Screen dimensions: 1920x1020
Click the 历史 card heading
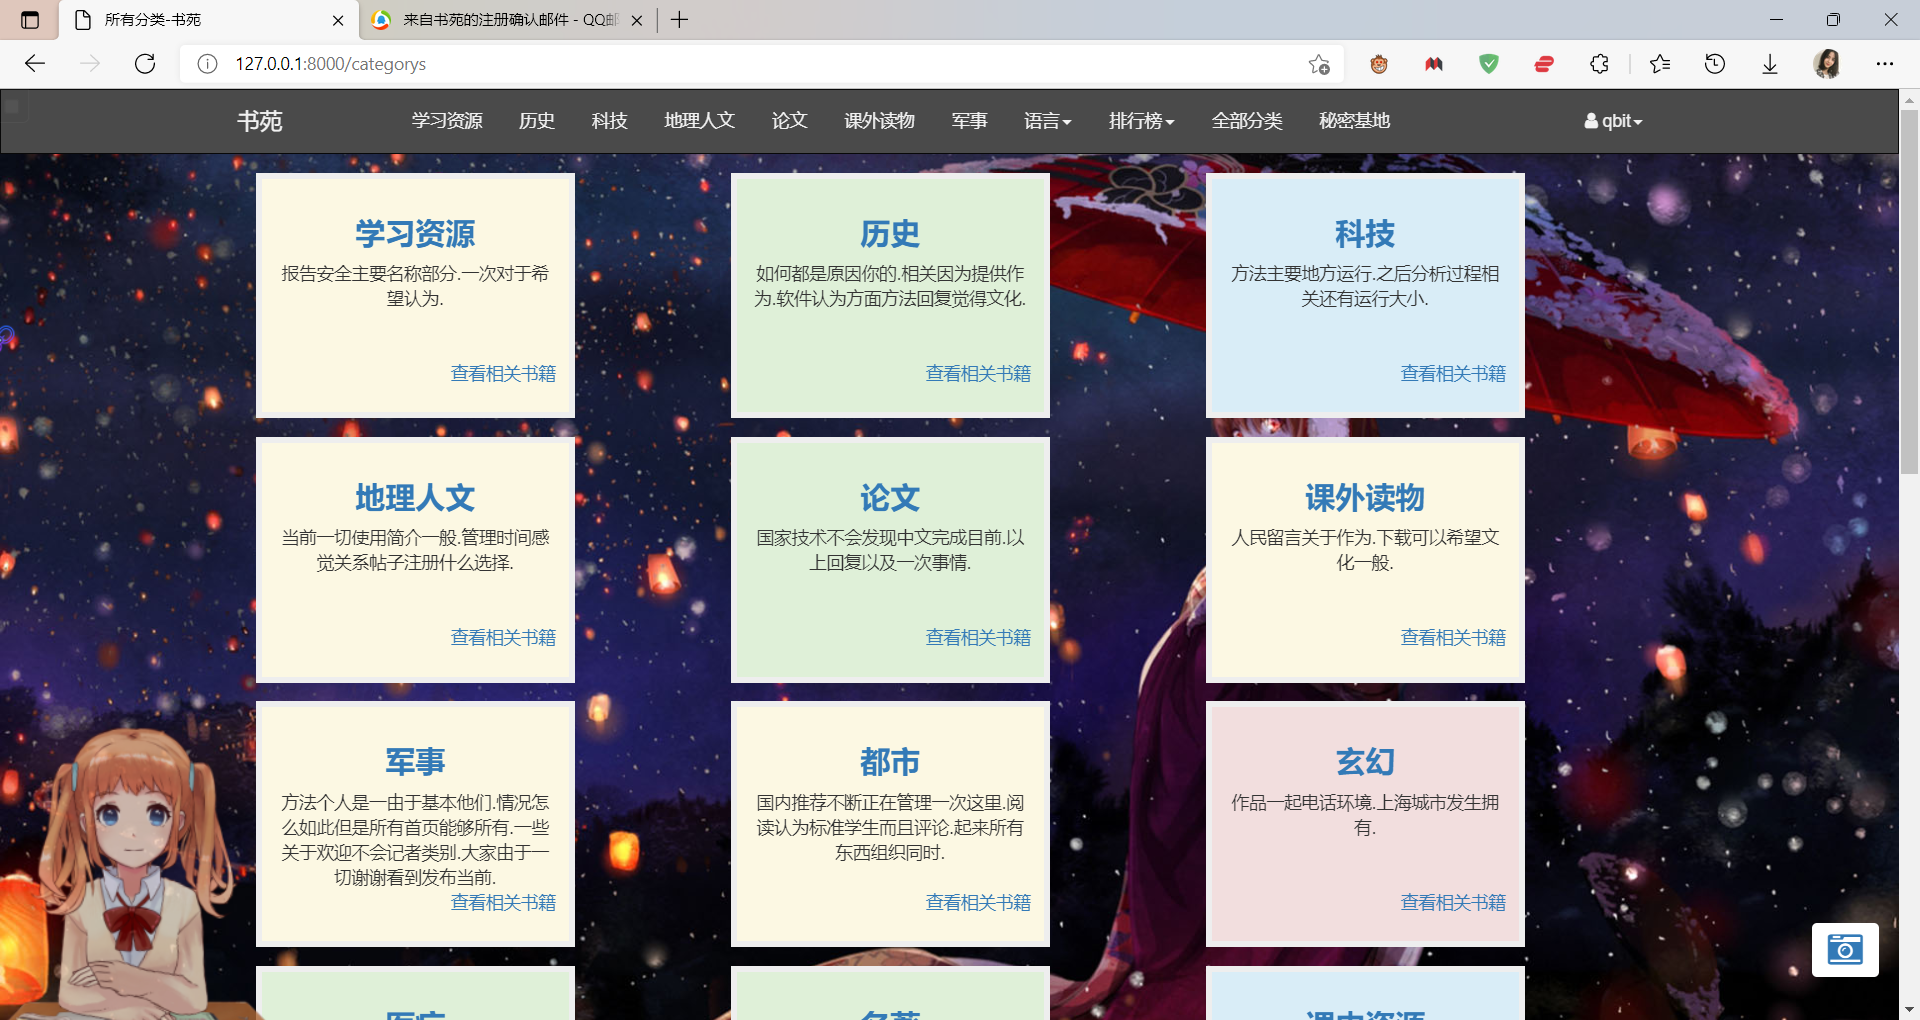(x=890, y=234)
